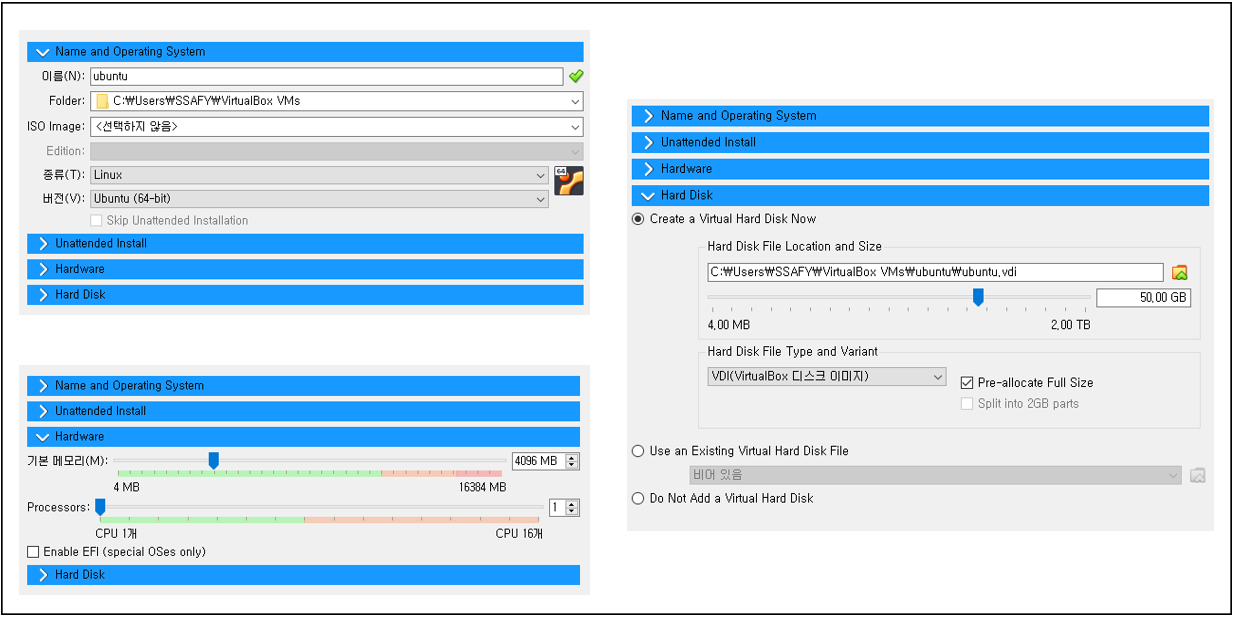
Task: Expand Hardware section in the top-left panel
Action: [305, 269]
